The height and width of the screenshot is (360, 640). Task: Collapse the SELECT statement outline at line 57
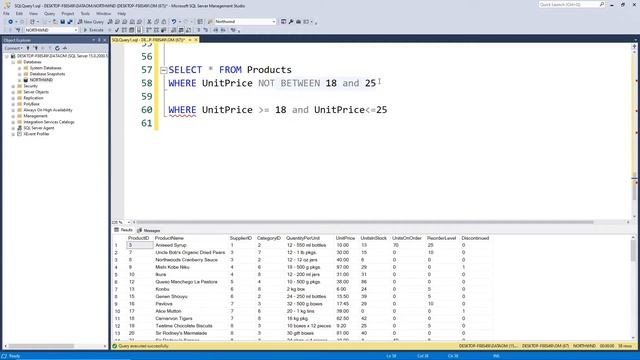163,70
